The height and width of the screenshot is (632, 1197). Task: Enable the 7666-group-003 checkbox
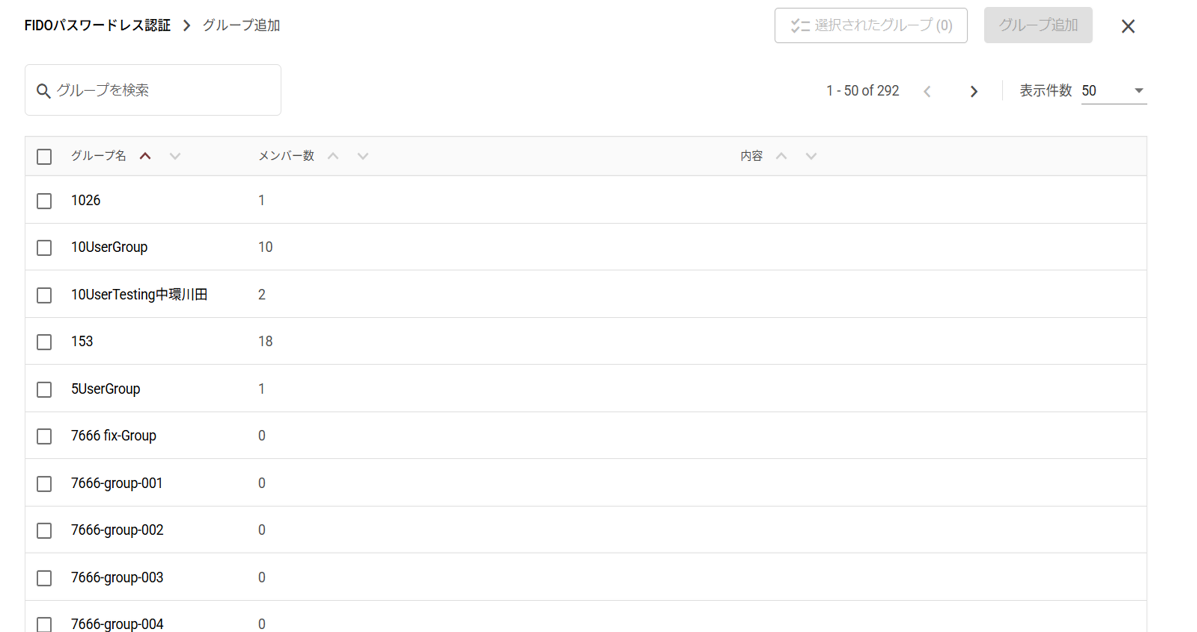44,578
